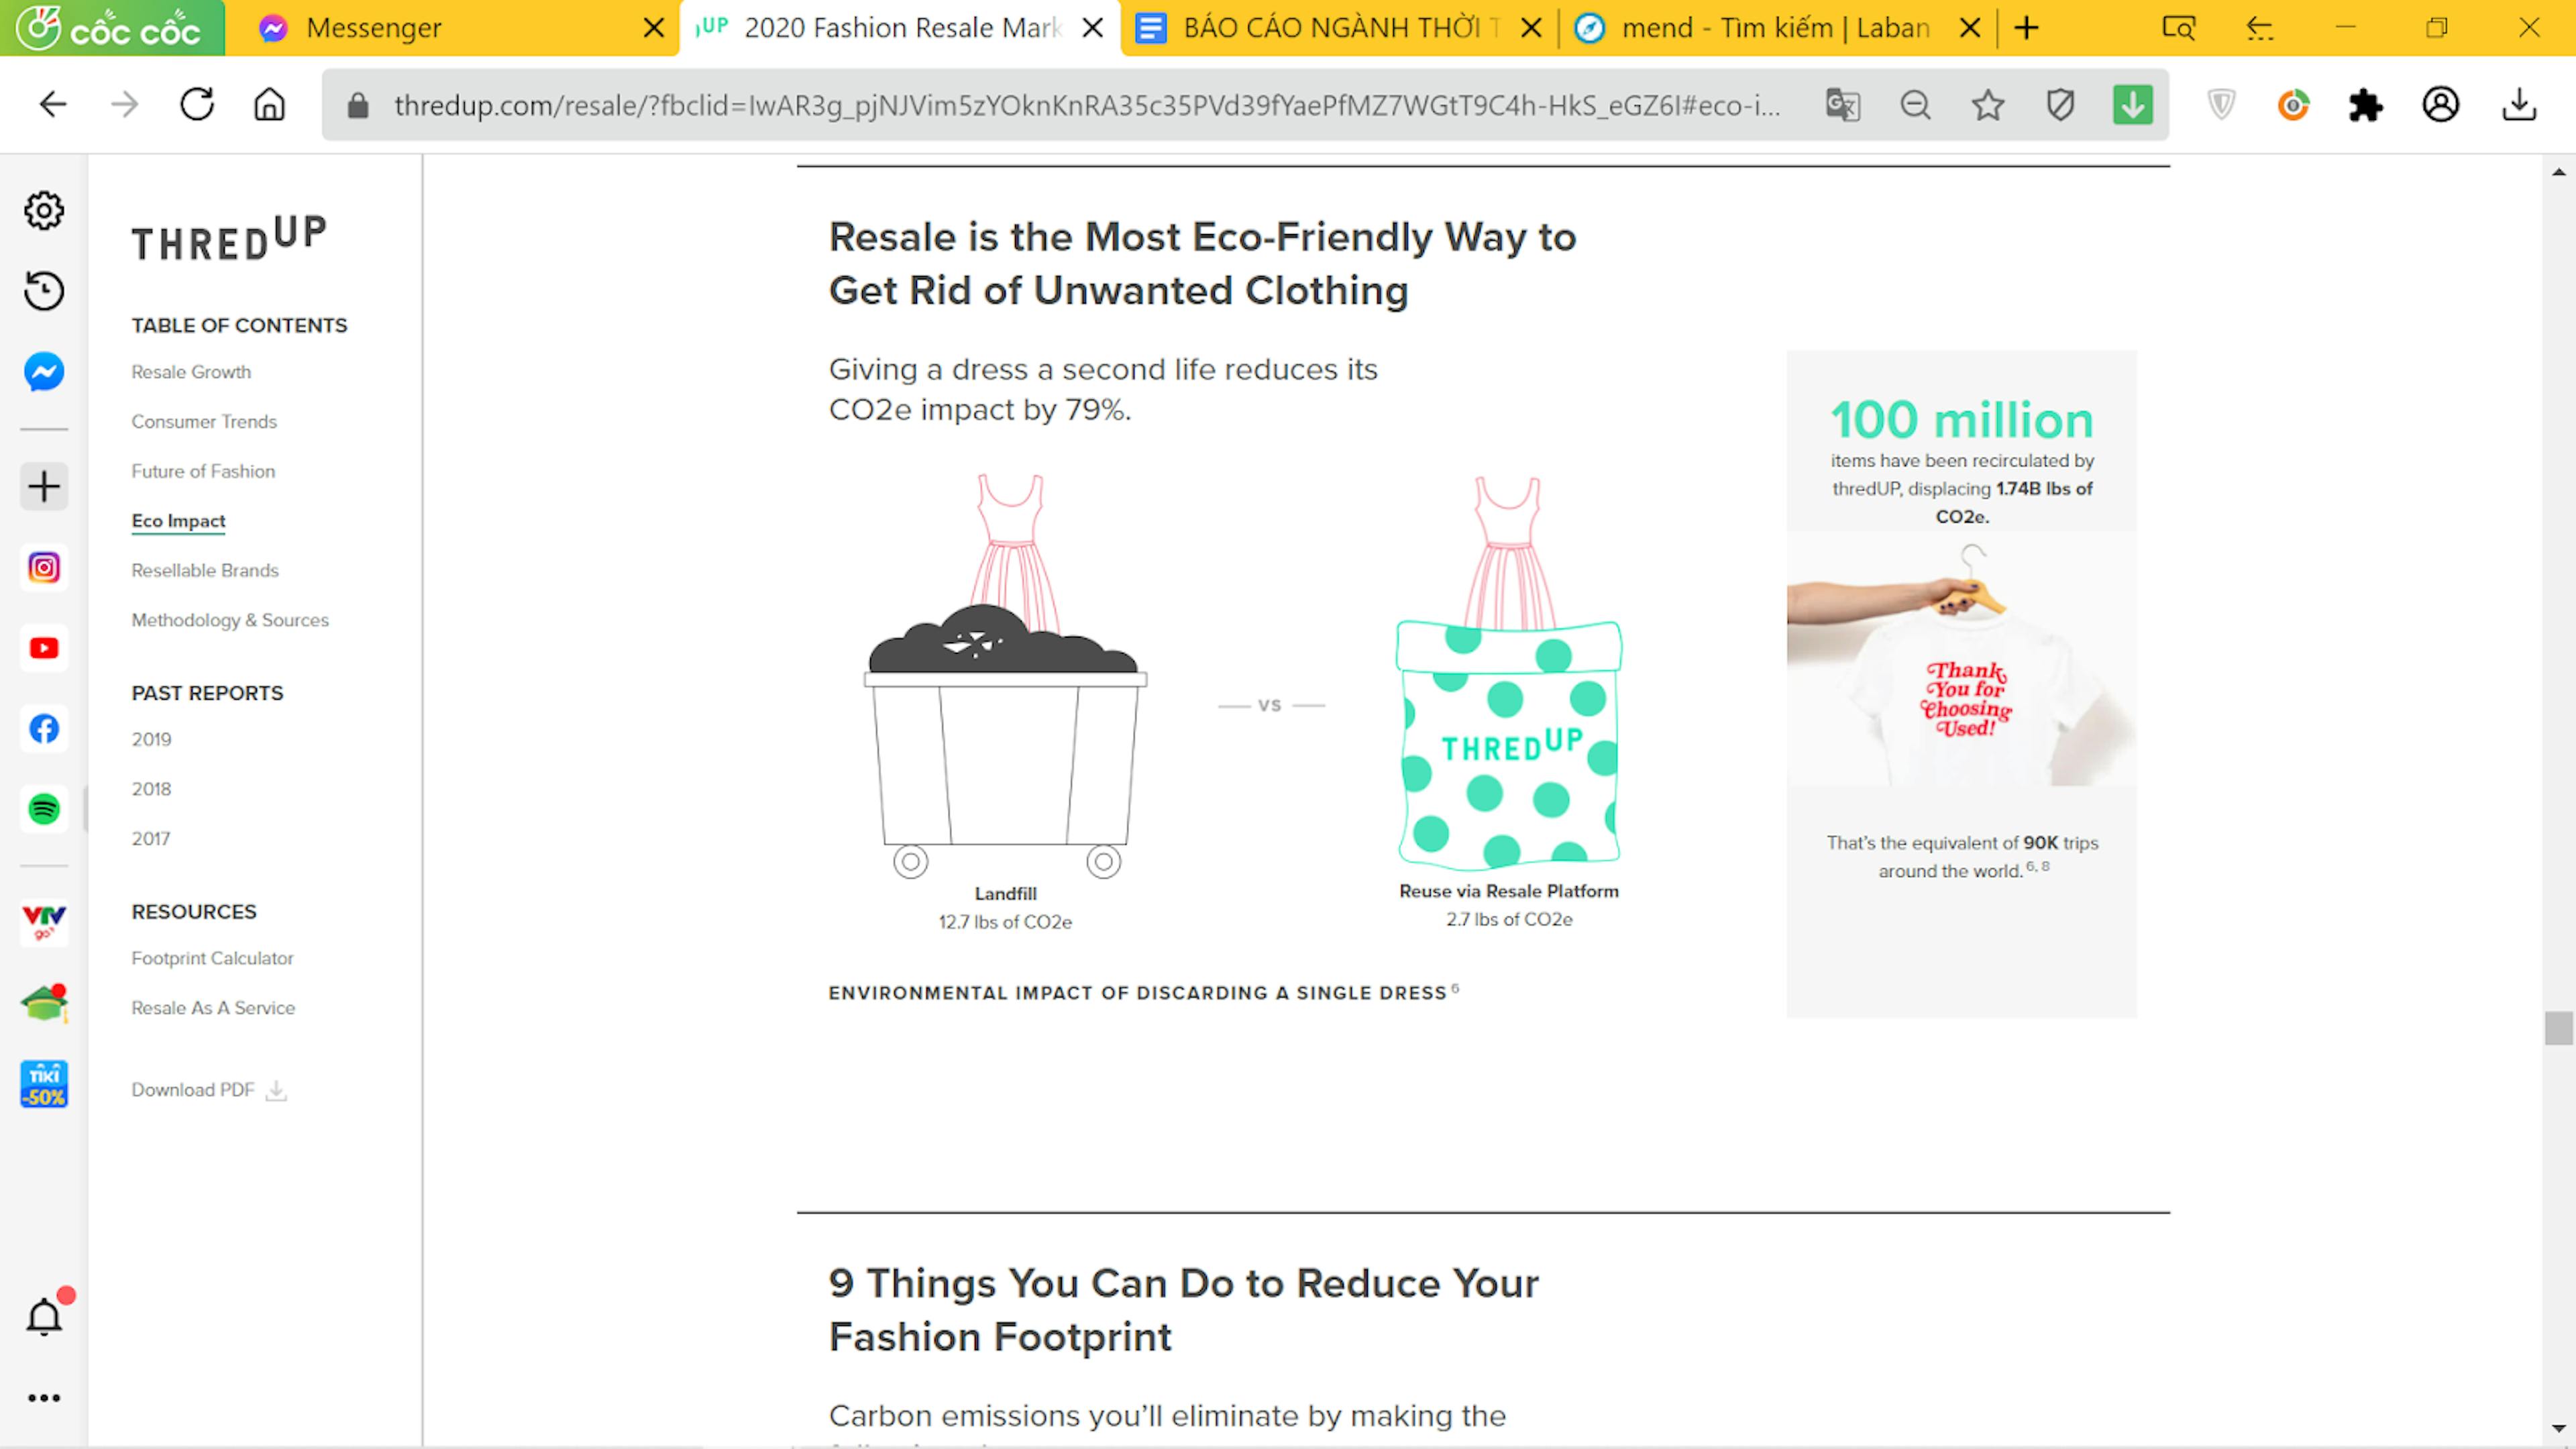Go back to the previous page
The image size is (2576, 1449).
53,105
